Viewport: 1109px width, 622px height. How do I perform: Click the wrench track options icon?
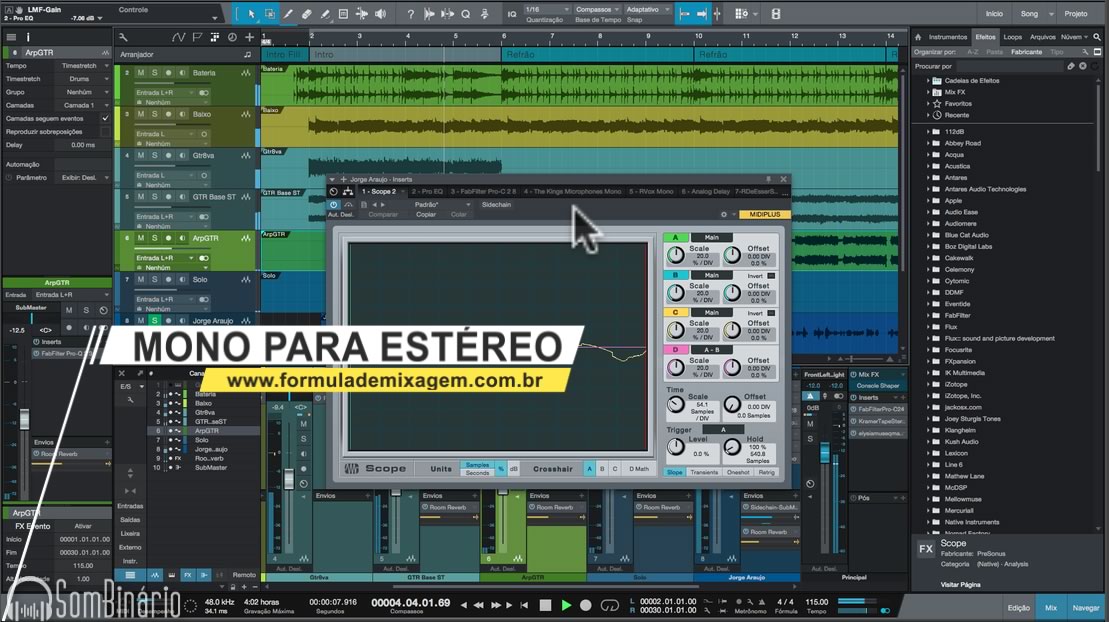tap(123, 37)
